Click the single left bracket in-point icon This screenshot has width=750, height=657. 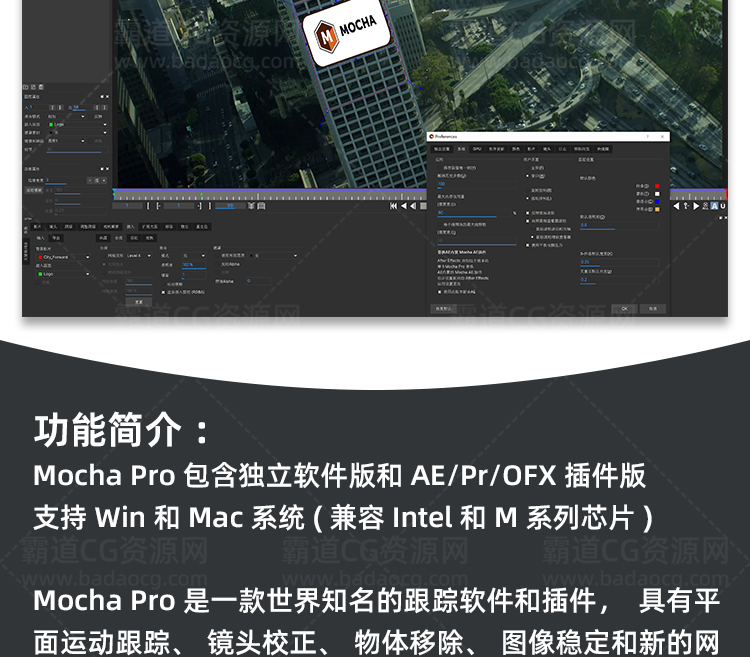(148, 206)
